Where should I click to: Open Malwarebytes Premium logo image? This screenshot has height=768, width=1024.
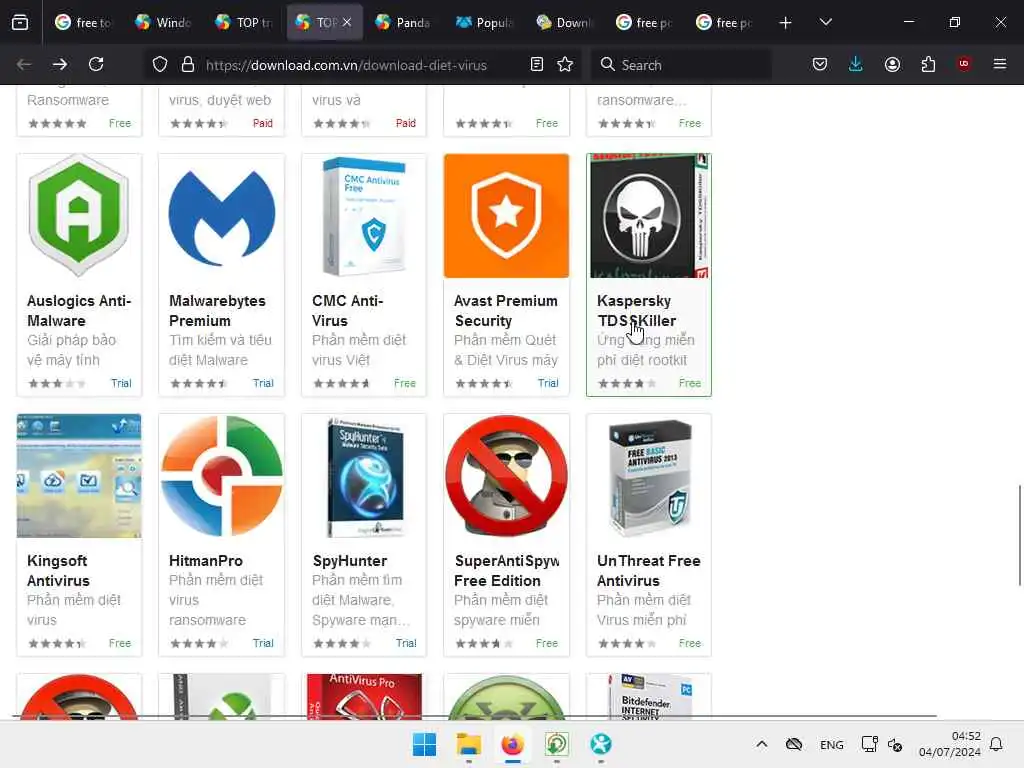pyautogui.click(x=221, y=216)
